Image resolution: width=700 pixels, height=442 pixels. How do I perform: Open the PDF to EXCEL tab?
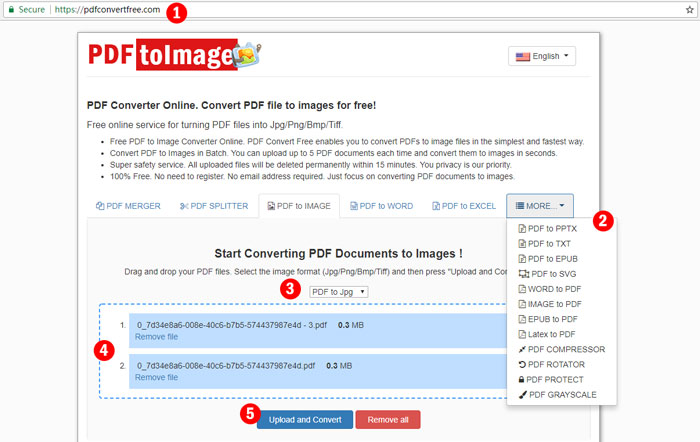pyautogui.click(x=464, y=206)
